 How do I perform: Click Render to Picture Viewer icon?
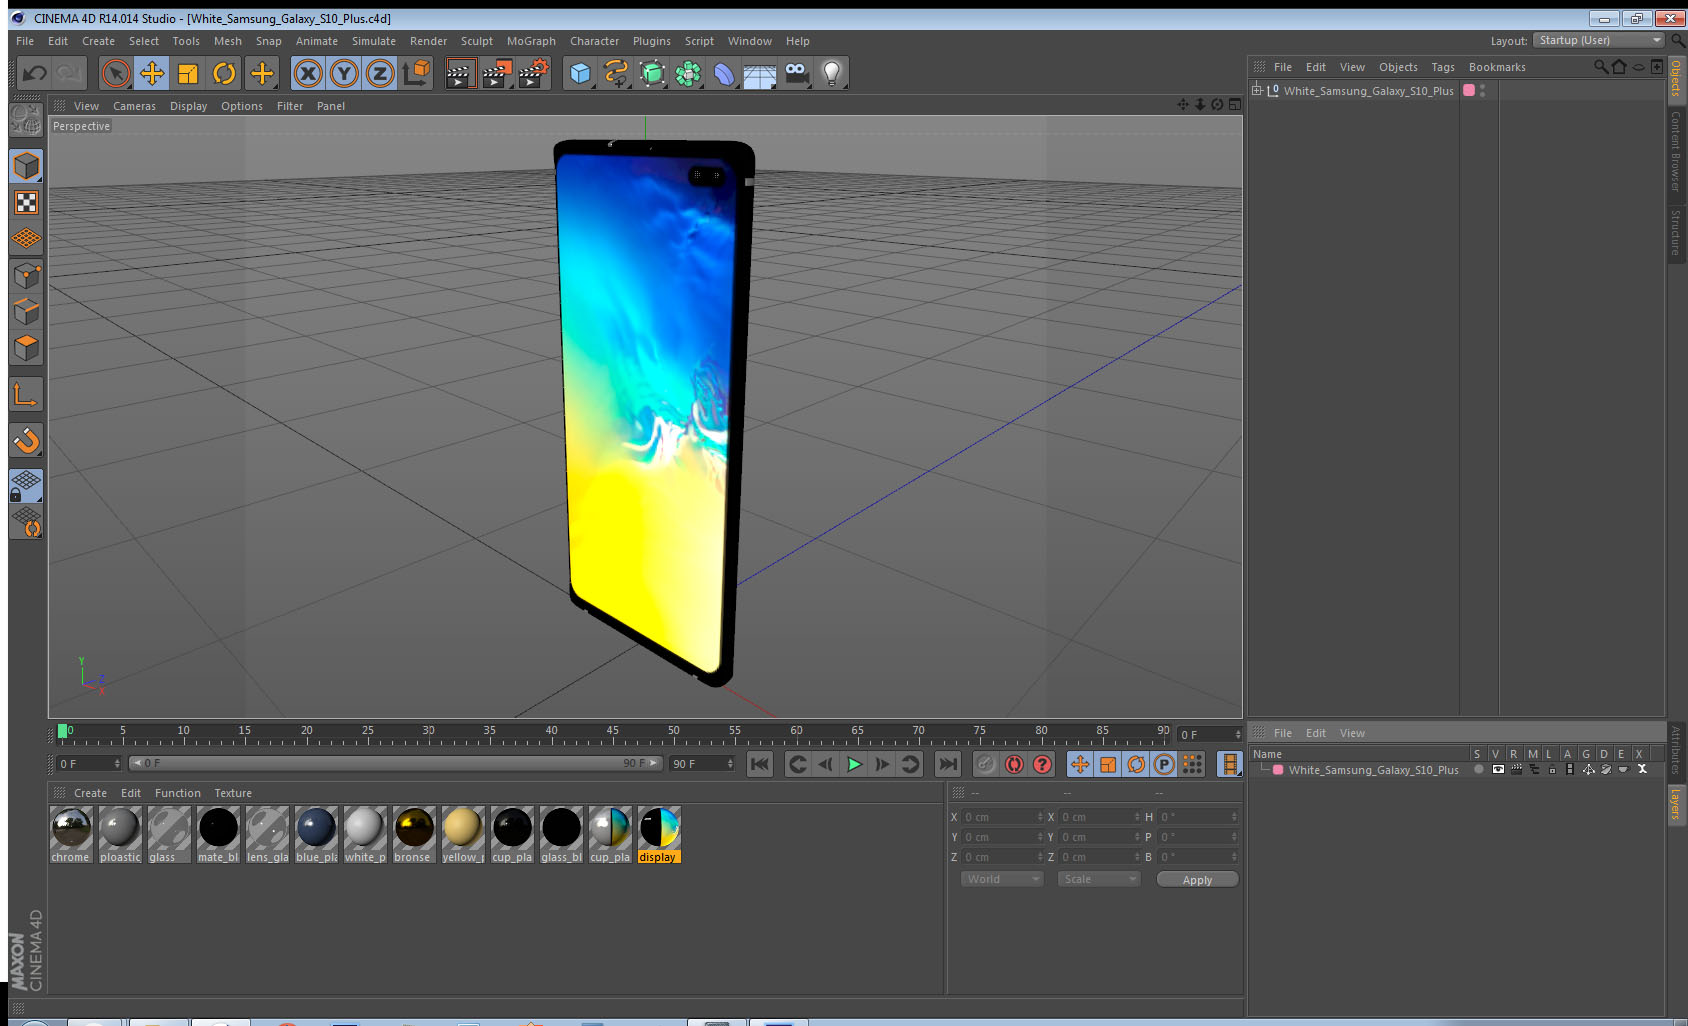coord(497,73)
